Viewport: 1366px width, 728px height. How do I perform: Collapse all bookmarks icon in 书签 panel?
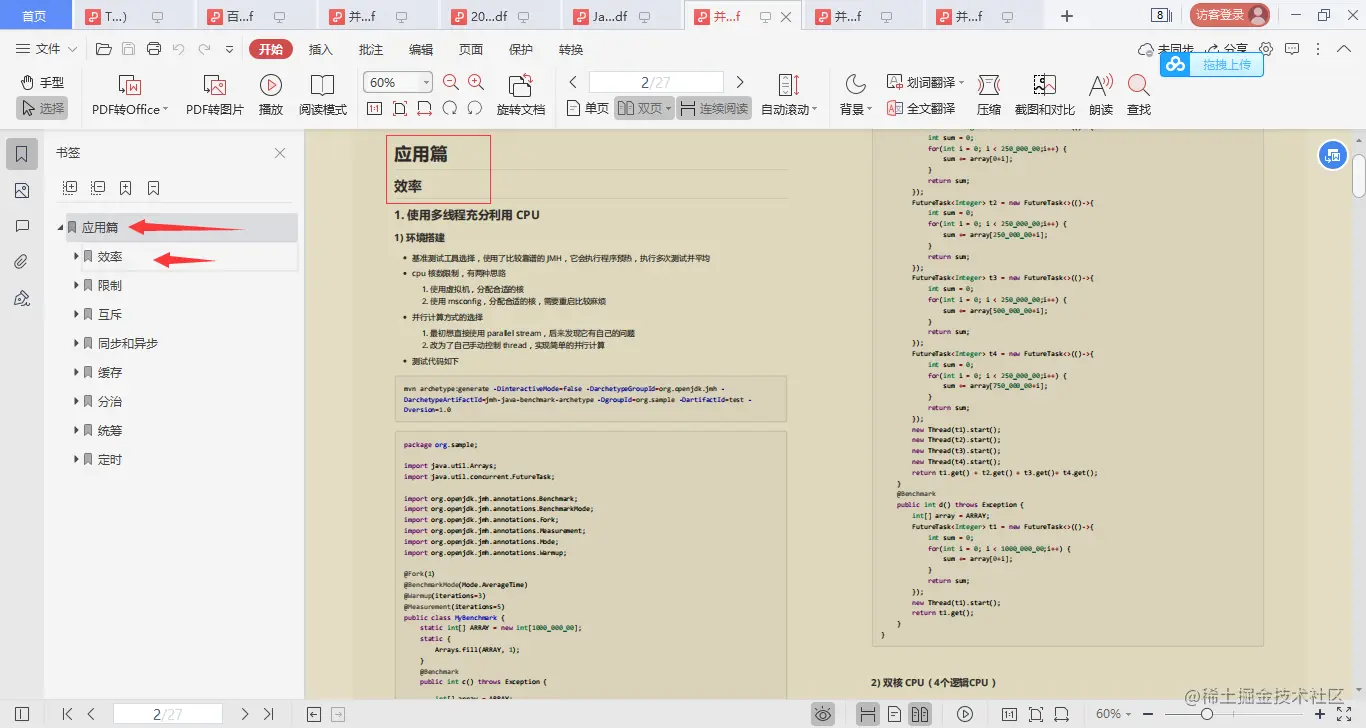point(98,188)
